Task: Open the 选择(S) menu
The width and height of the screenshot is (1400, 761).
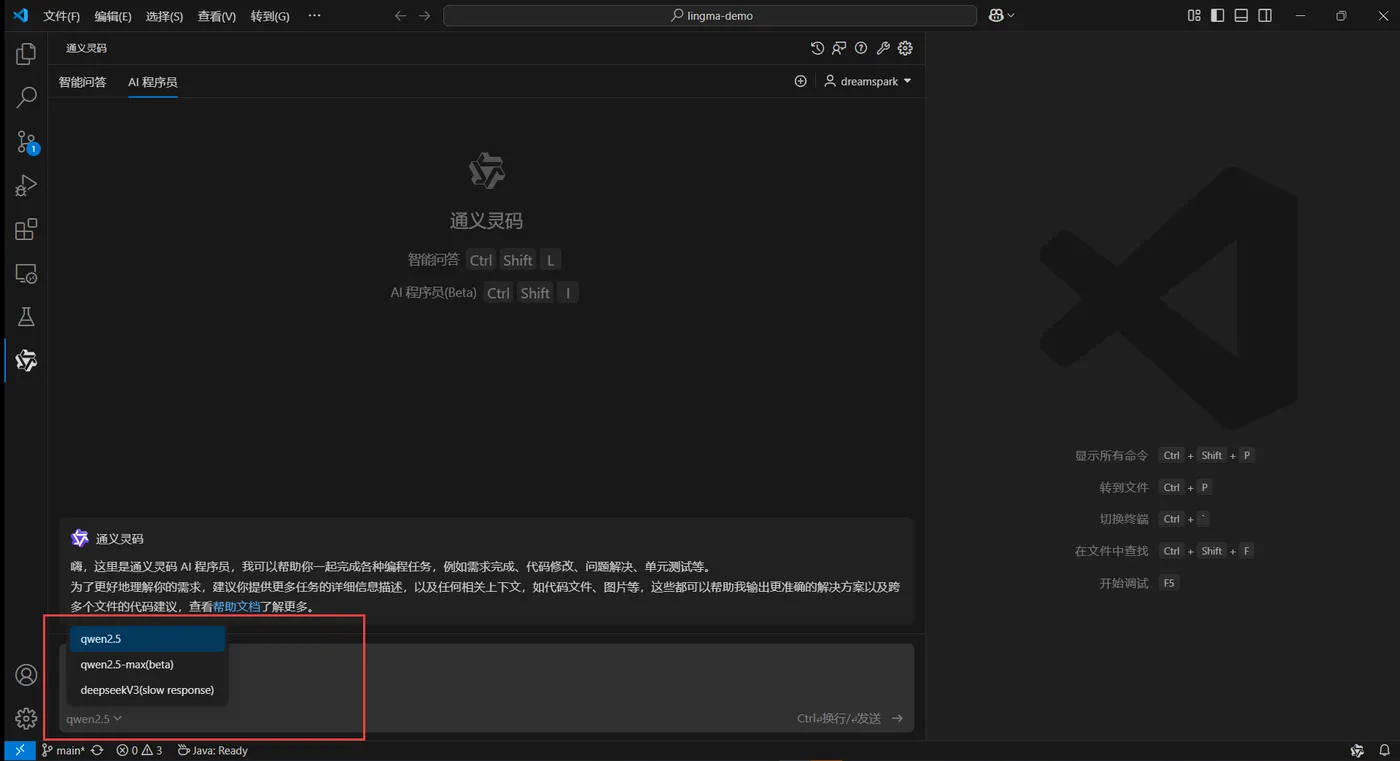Action: 164,16
